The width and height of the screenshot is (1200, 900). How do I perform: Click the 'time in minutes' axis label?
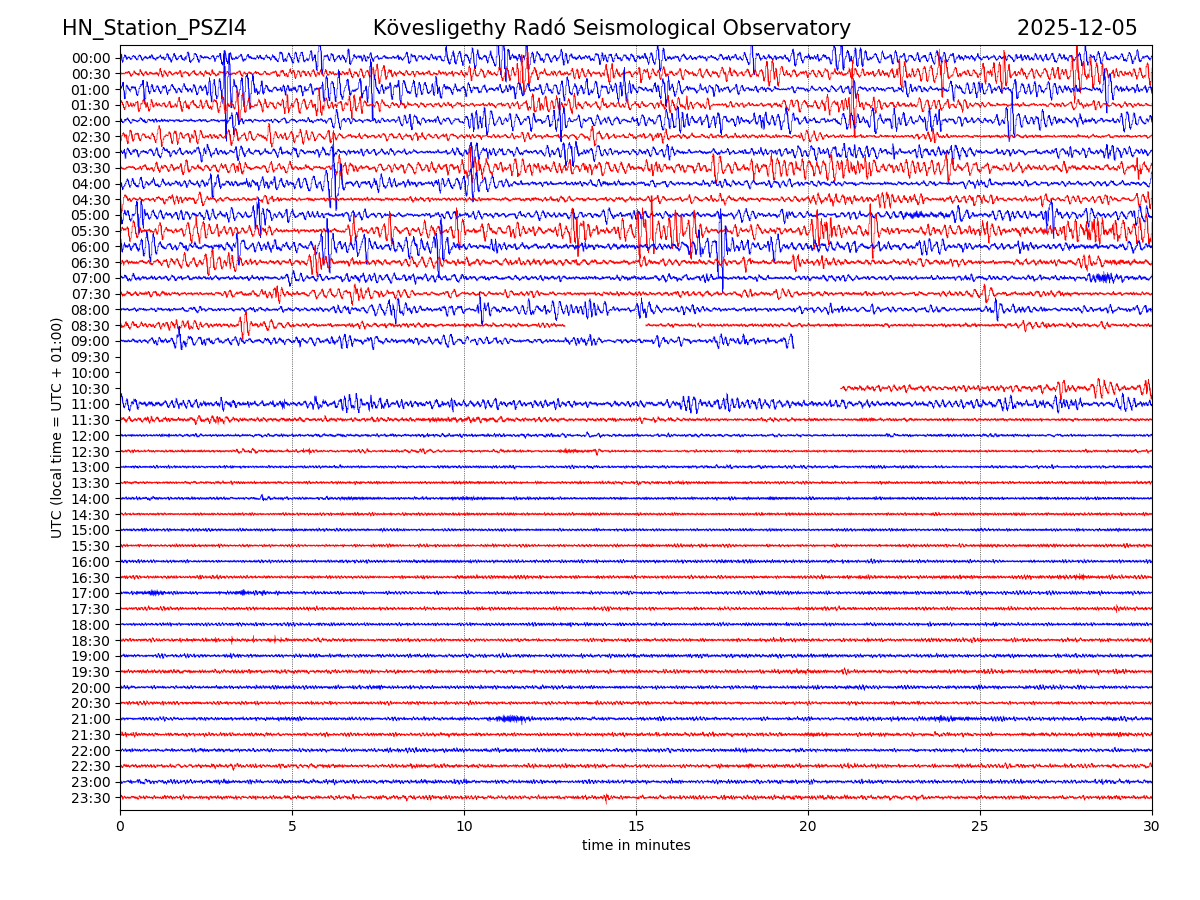pos(636,846)
